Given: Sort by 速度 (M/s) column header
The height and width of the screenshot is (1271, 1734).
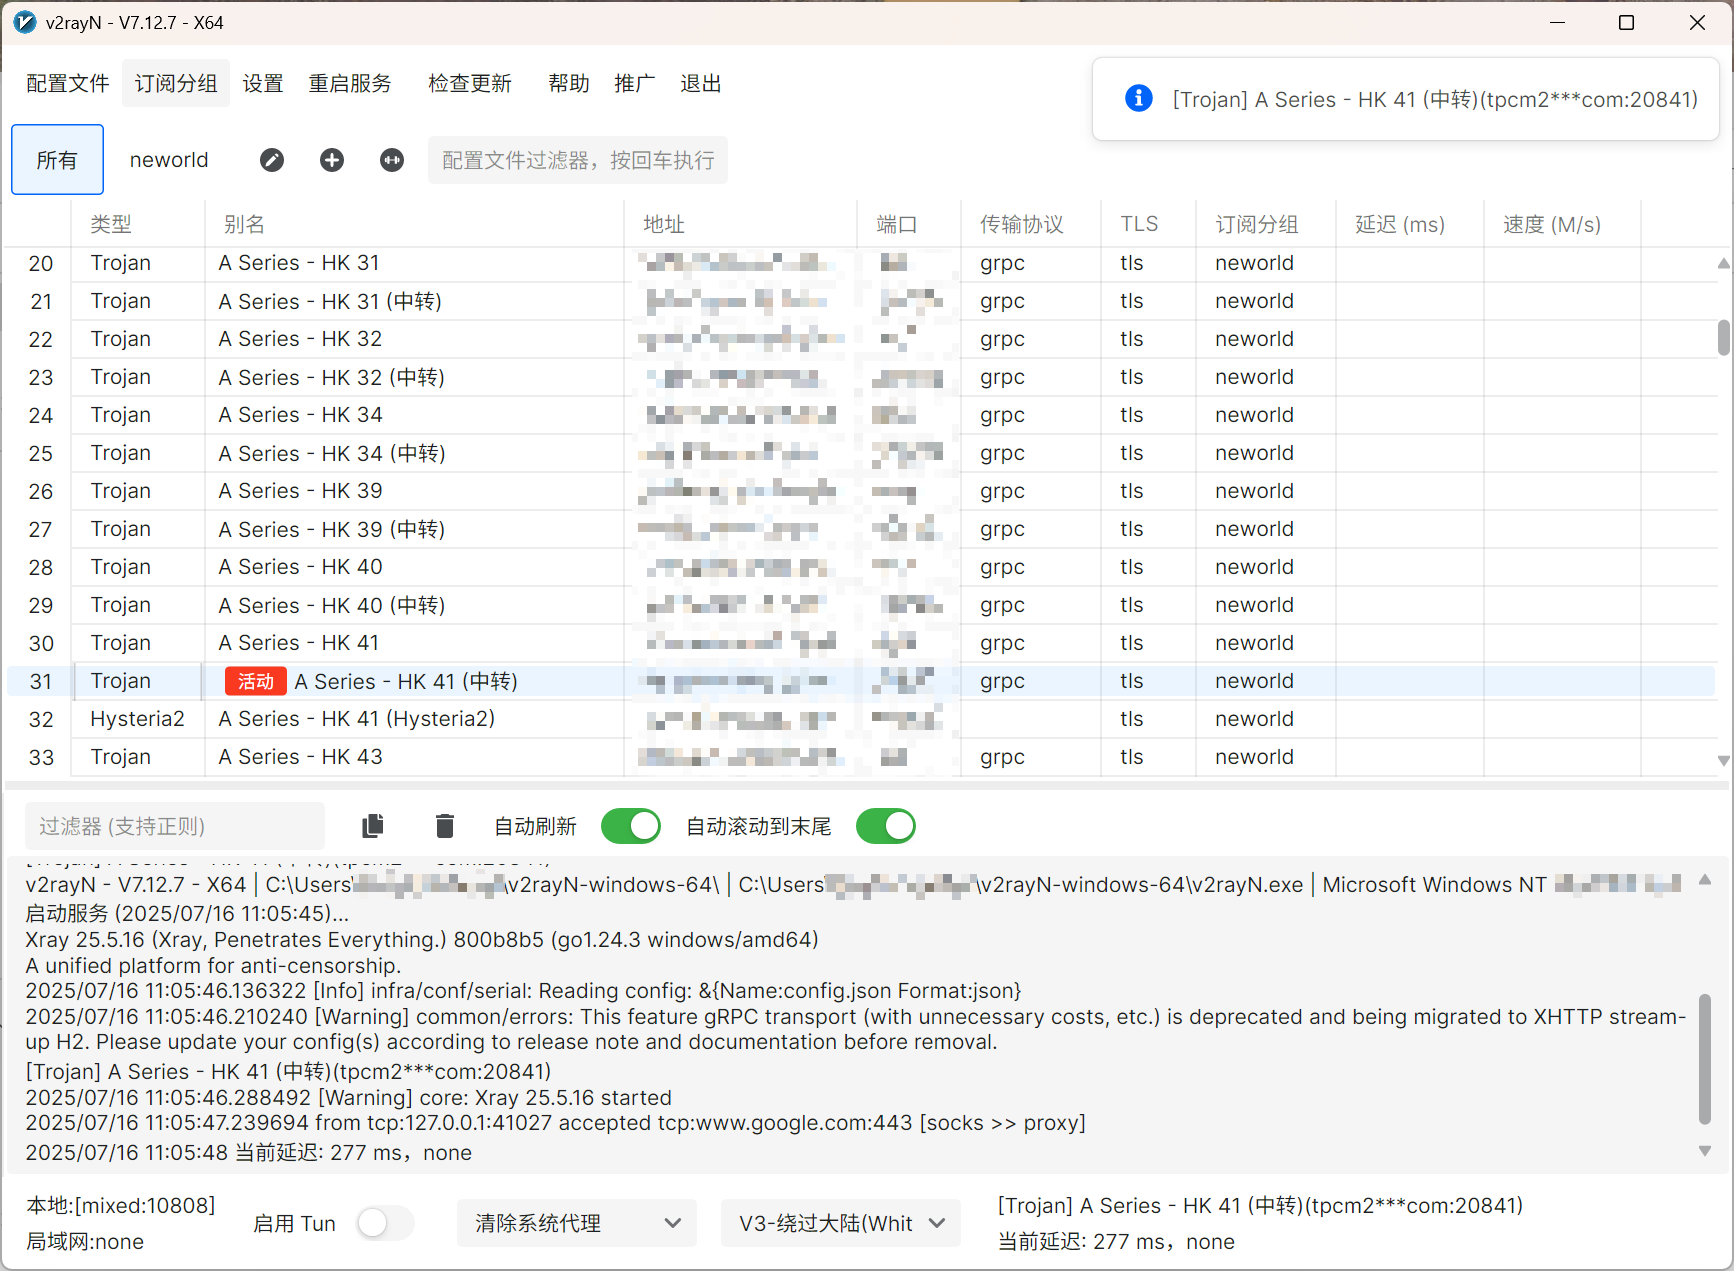Looking at the screenshot, I should click(1561, 224).
